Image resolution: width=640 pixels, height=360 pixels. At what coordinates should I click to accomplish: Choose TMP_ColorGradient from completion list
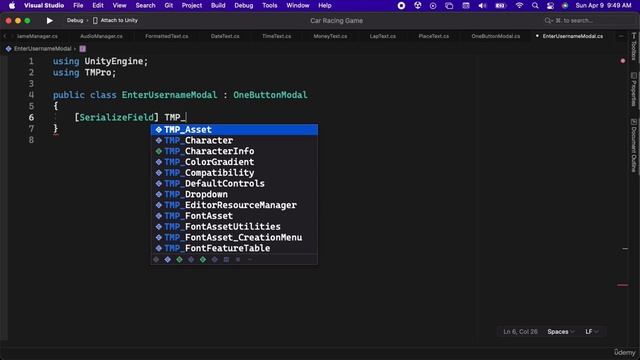pos(234,162)
